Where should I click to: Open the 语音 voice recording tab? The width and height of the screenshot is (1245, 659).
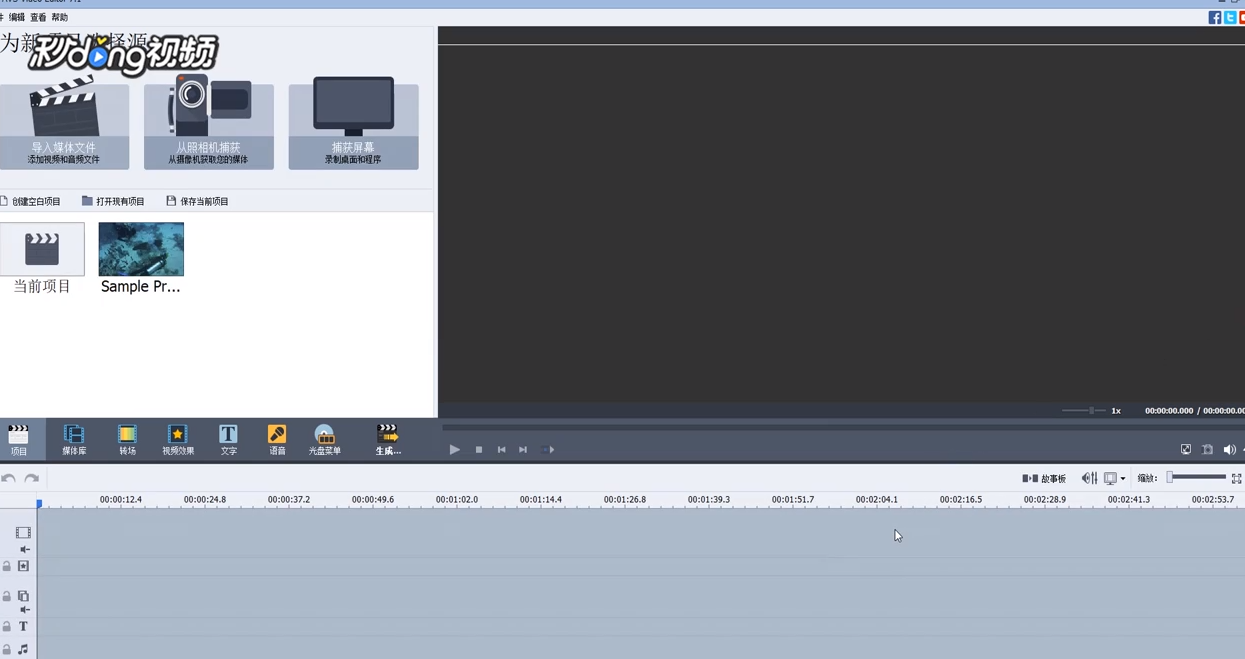(x=277, y=439)
